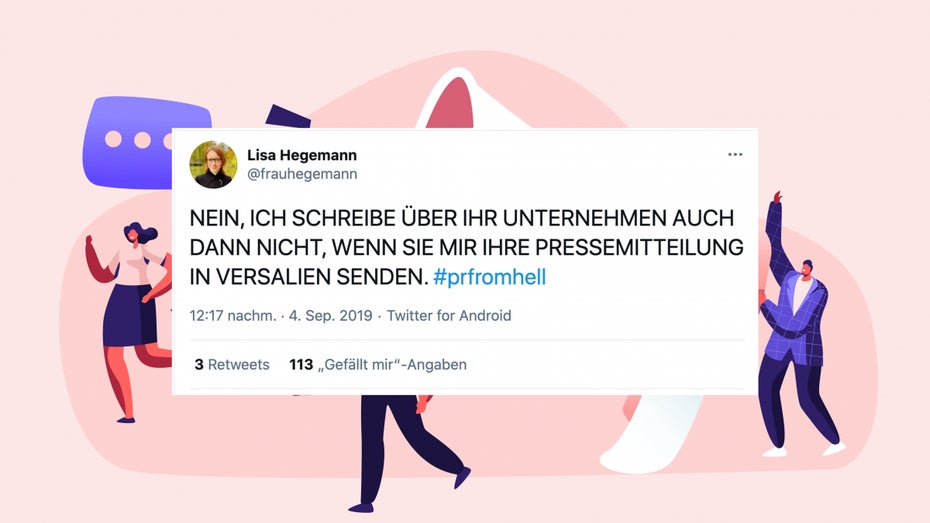The image size is (930, 523).
Task: Open the three-dot more options menu
Action: 735,154
